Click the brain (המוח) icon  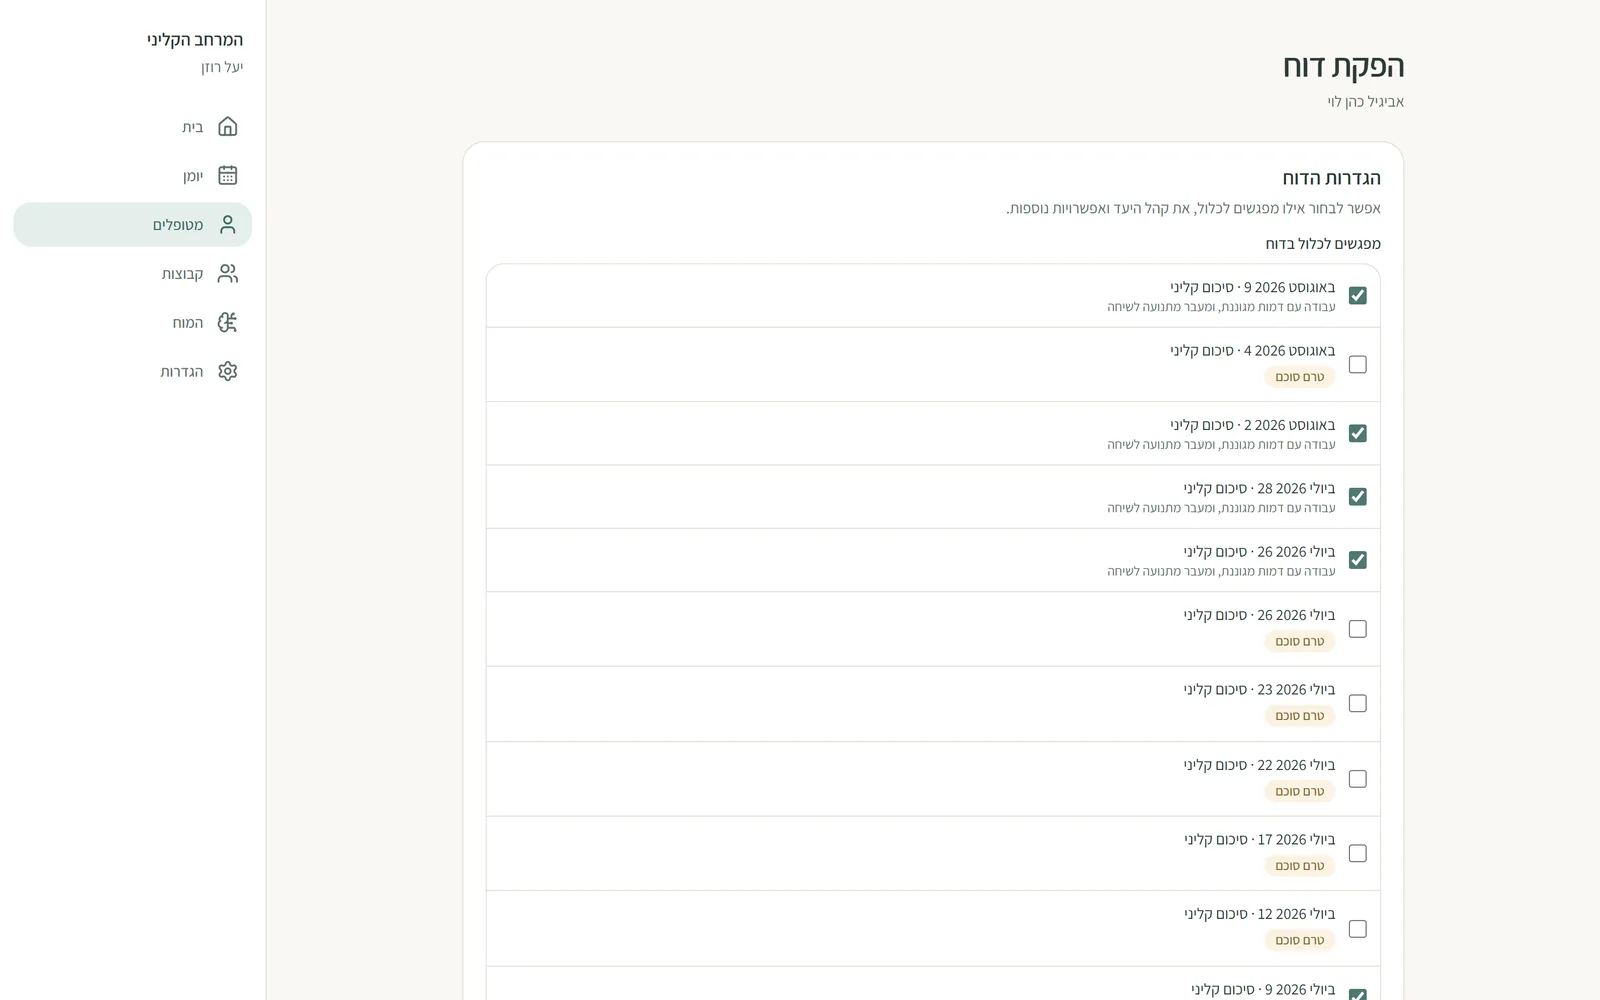pos(228,322)
